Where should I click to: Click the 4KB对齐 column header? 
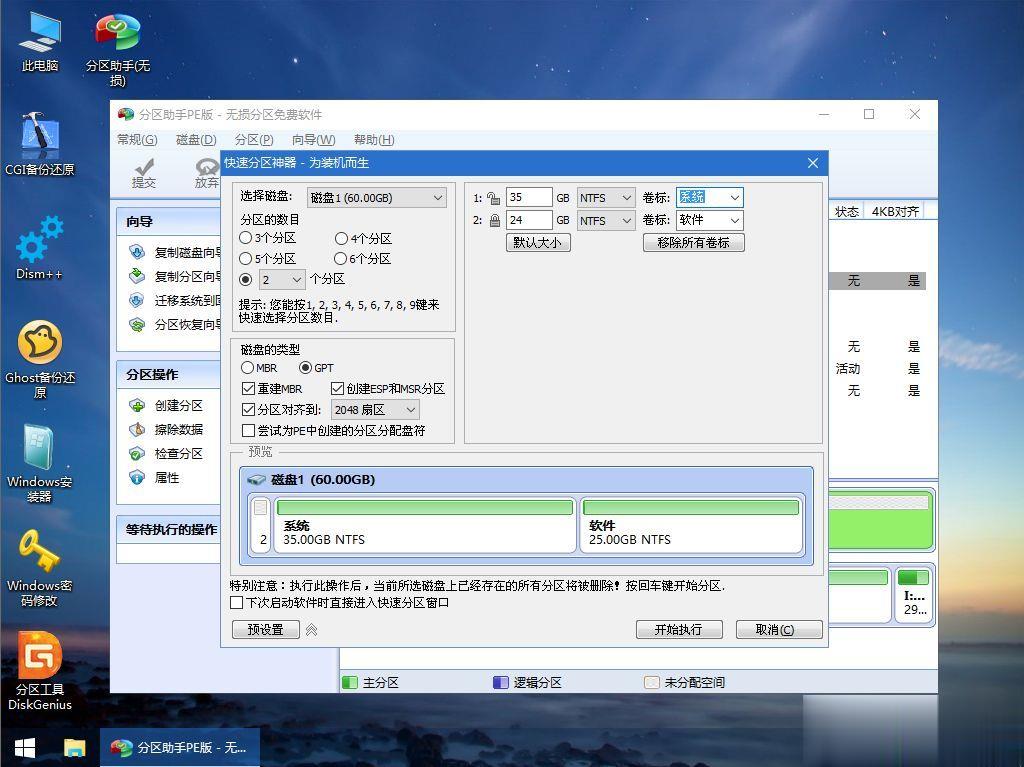[x=895, y=212]
